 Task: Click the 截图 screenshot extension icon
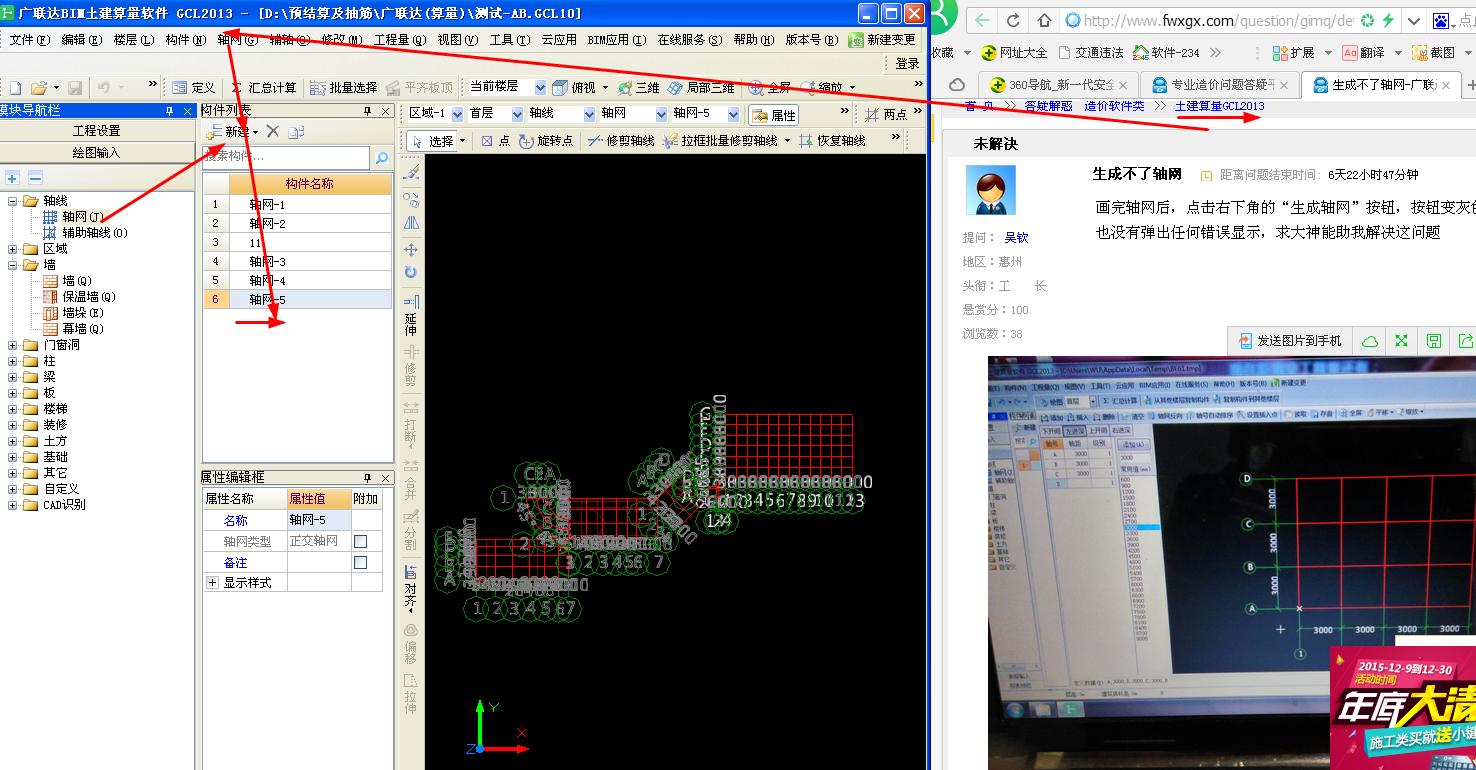click(x=1433, y=52)
